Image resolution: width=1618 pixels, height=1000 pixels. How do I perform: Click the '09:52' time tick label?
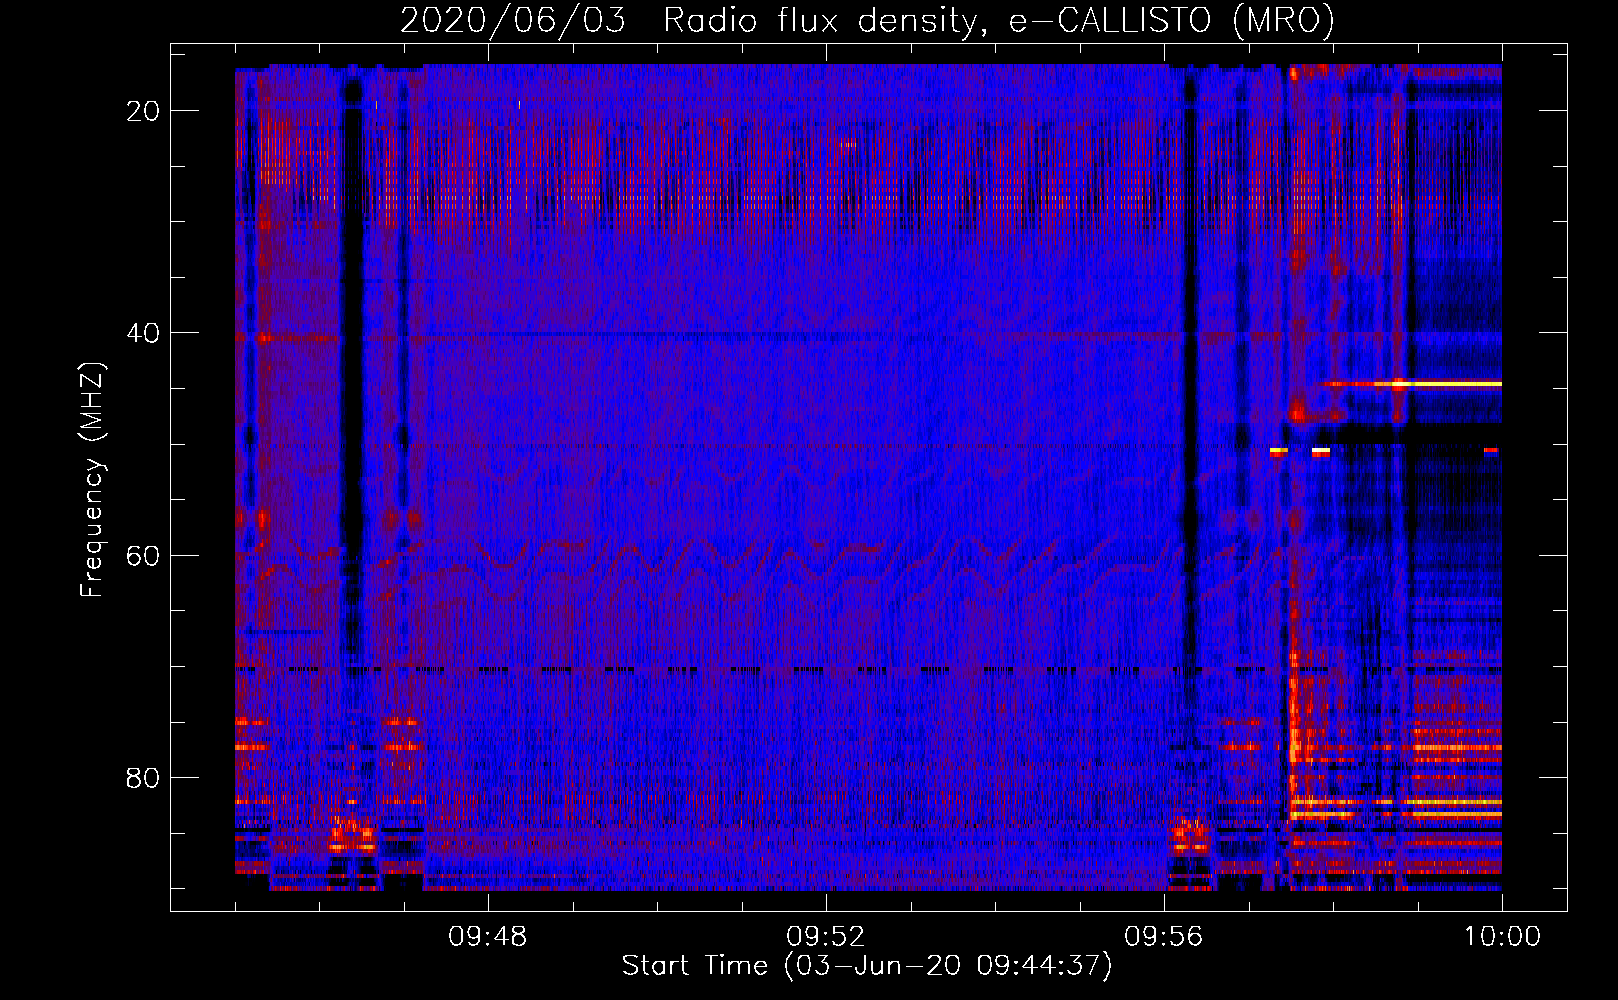click(826, 937)
